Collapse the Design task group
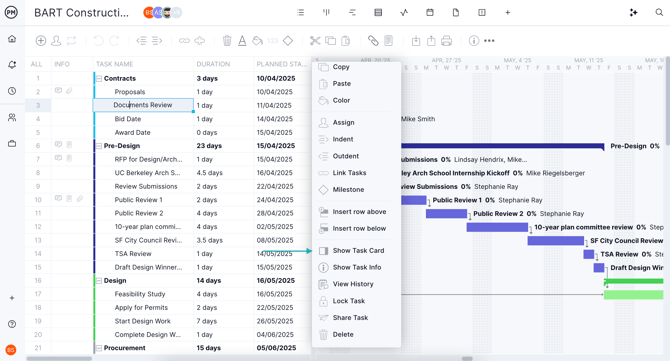This screenshot has height=361, width=670. coord(99,281)
